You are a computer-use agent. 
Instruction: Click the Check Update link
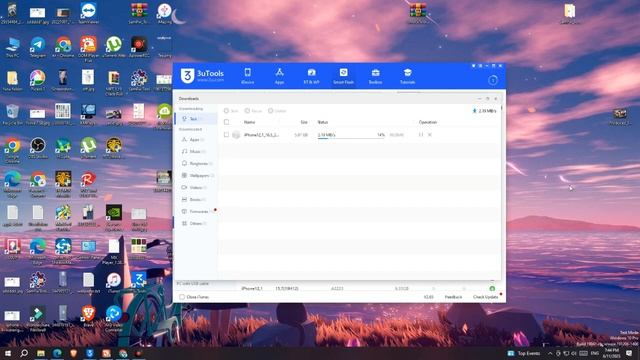(485, 297)
